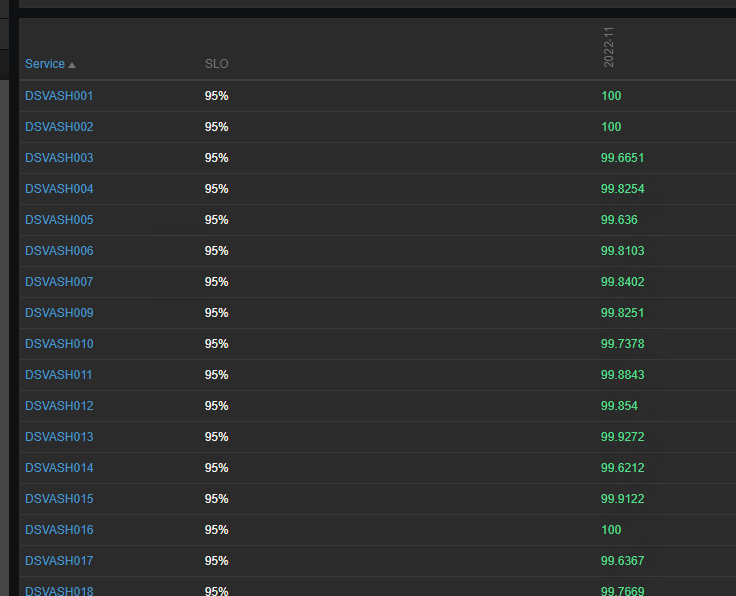Click the 95% SLO cell for DSVASH007

(216, 282)
